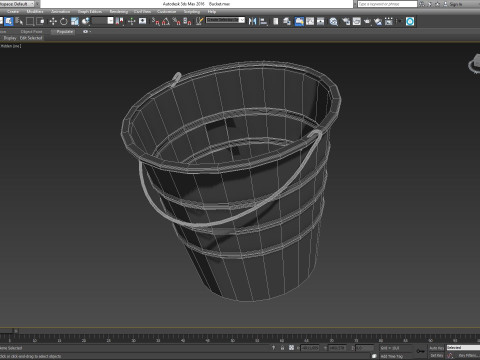Activate the Select and Move tool
The width and height of the screenshot is (480, 360).
pyautogui.click(x=53, y=21)
